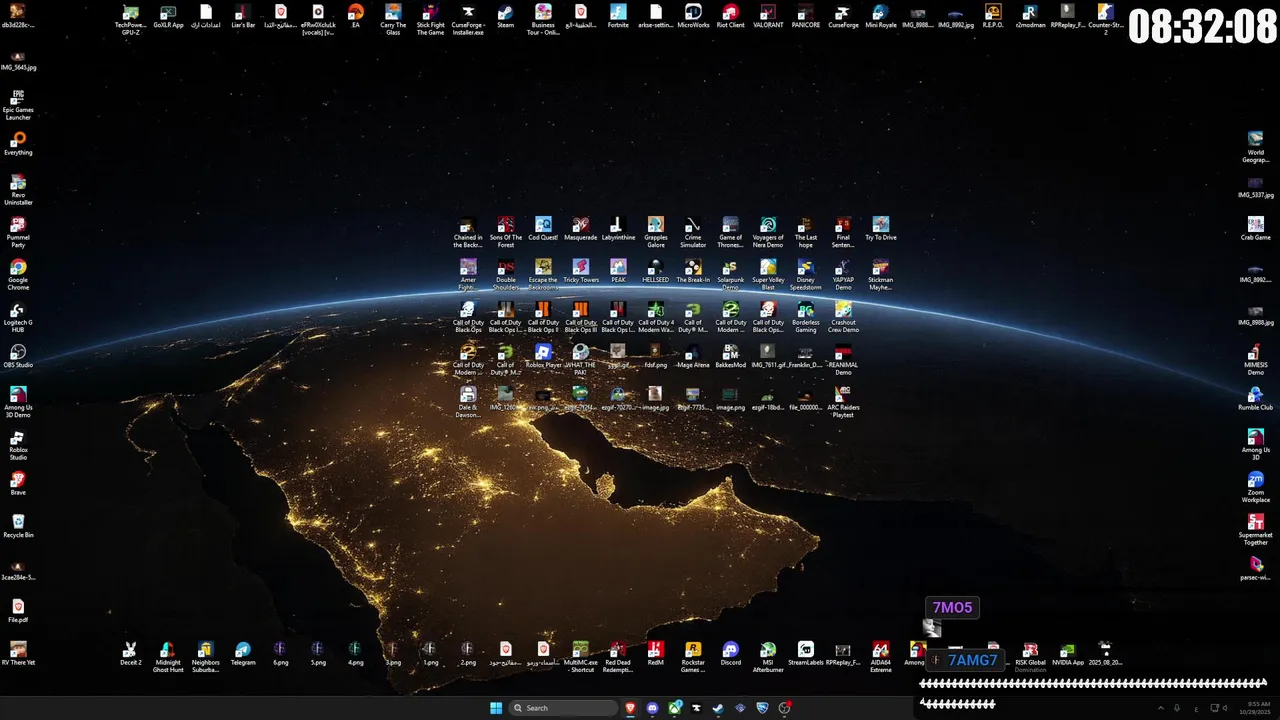Open the Everything search shortcut
This screenshot has width=1280, height=720.
point(18,144)
